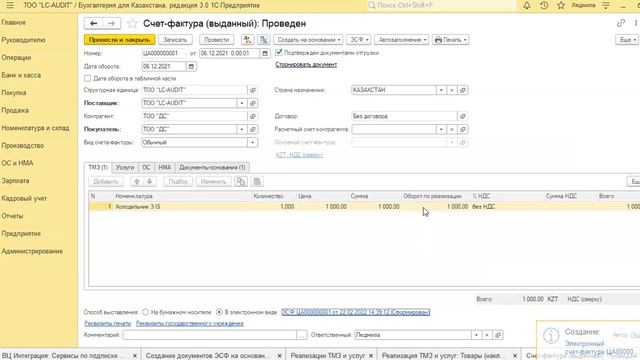This screenshot has height=360, width=640.
Task: Switch to the ТМЗ (1) tab
Action: click(98, 167)
